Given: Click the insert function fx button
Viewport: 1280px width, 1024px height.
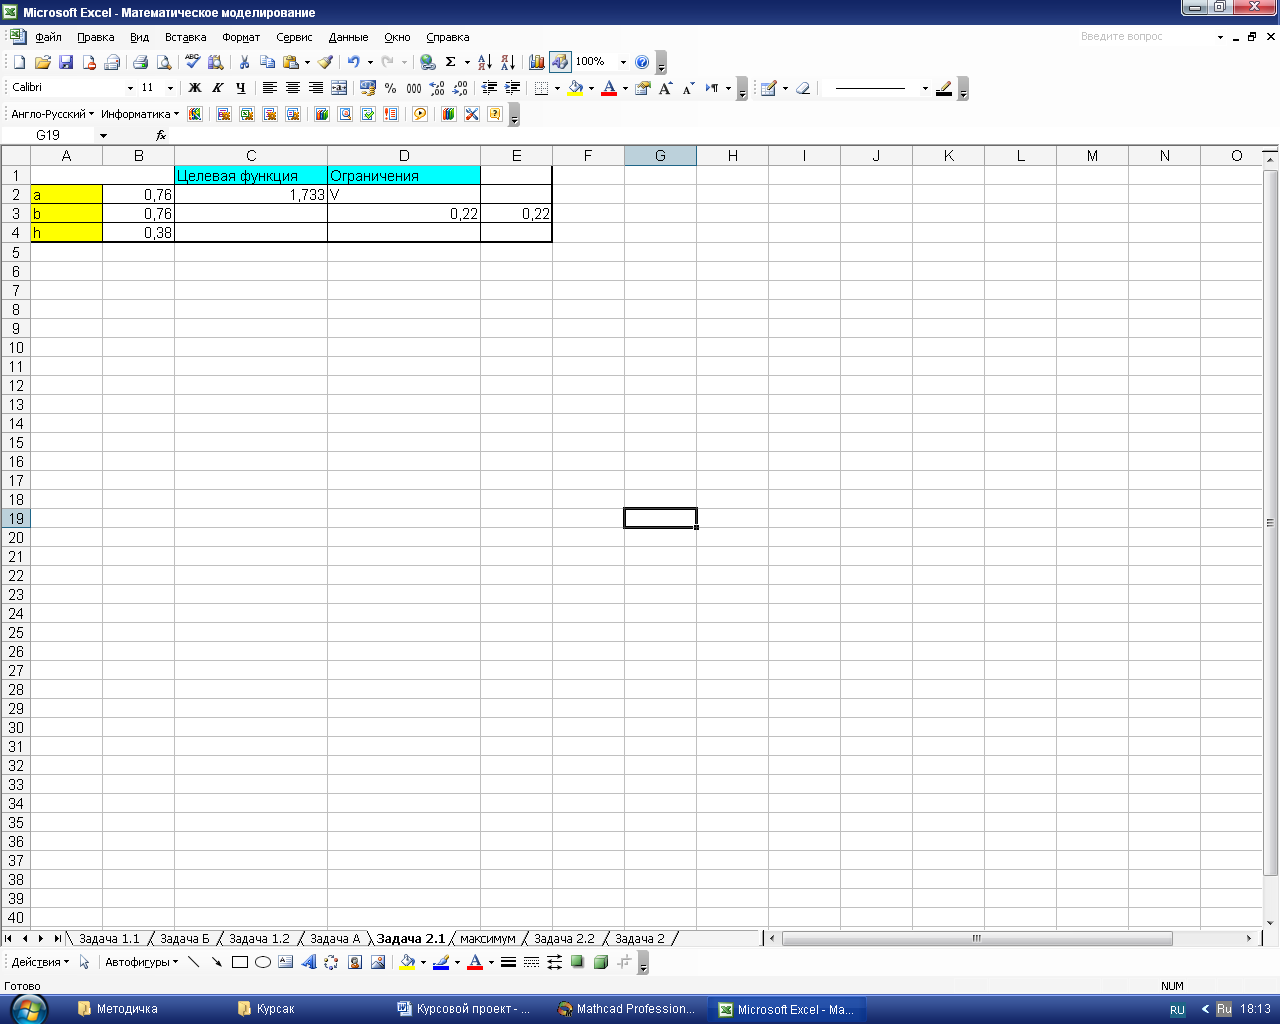Looking at the screenshot, I should point(161,135).
